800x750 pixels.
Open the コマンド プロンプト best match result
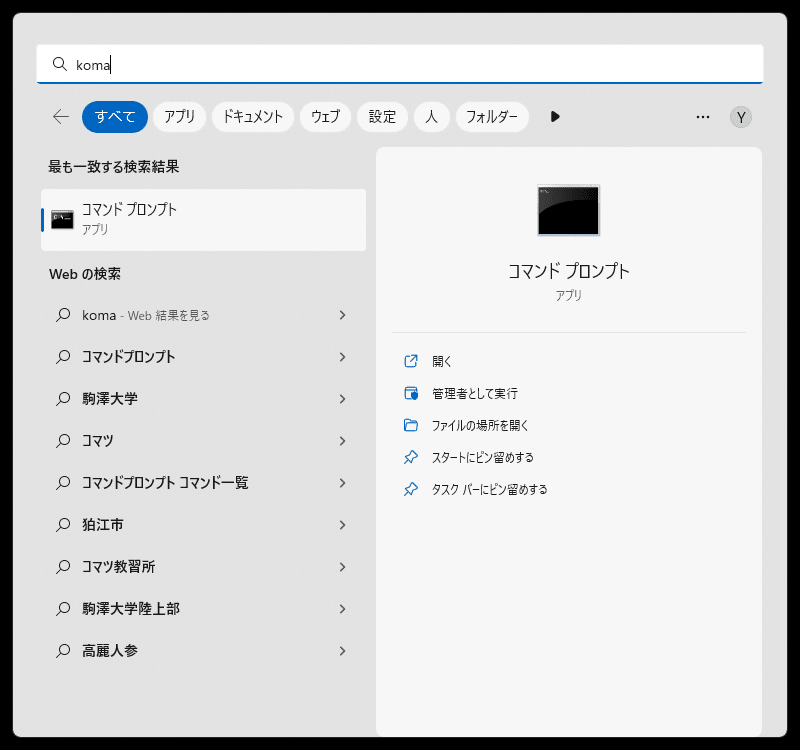pos(204,220)
